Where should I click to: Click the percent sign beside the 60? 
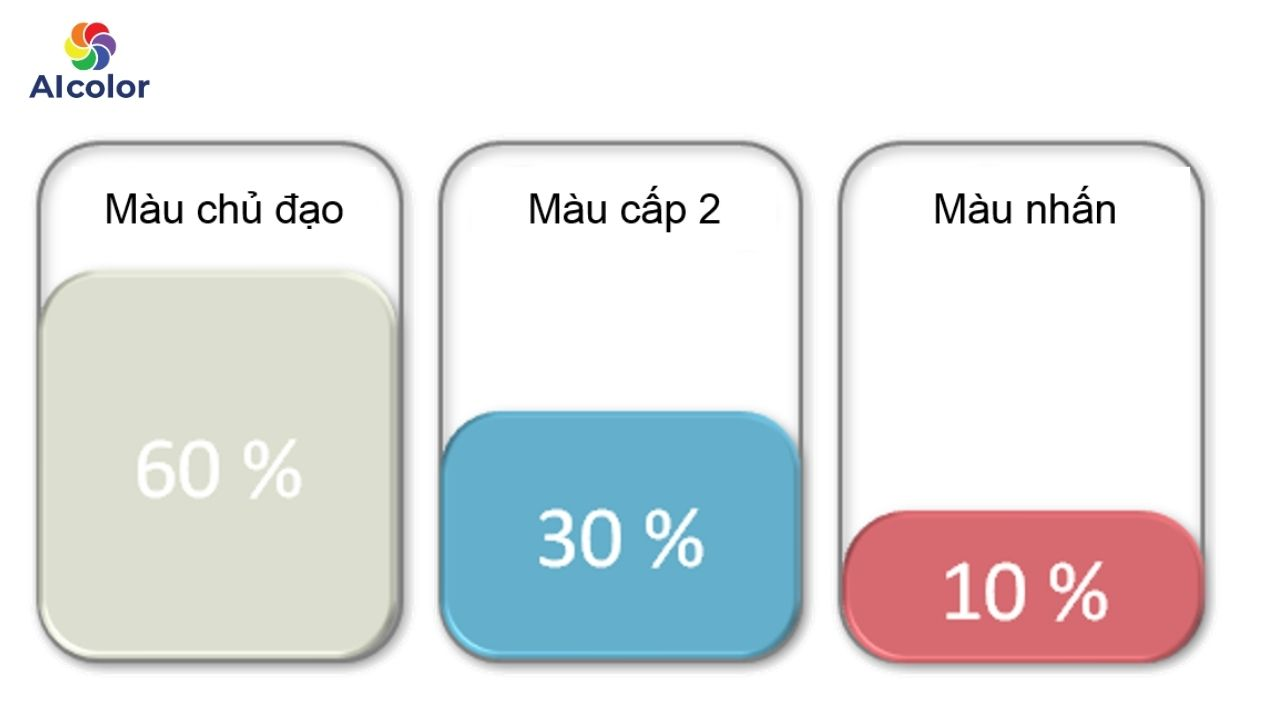point(274,469)
